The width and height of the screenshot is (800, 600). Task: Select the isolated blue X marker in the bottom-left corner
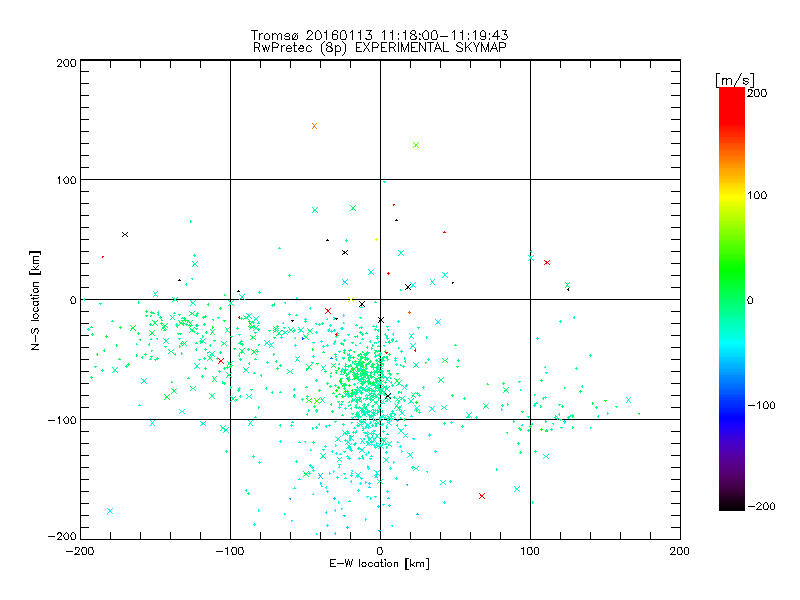point(110,511)
